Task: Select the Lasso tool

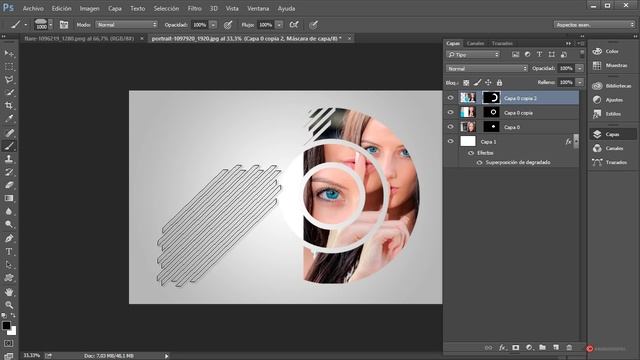Action: 9,80
